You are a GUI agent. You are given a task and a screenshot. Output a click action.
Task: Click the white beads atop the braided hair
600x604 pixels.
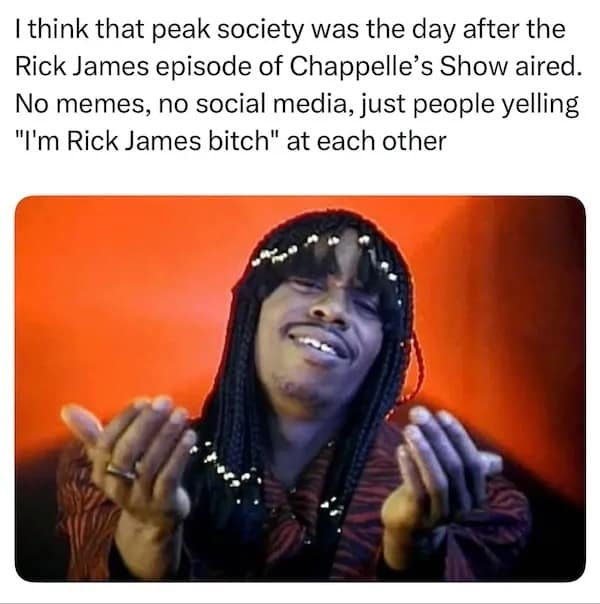coord(323,252)
